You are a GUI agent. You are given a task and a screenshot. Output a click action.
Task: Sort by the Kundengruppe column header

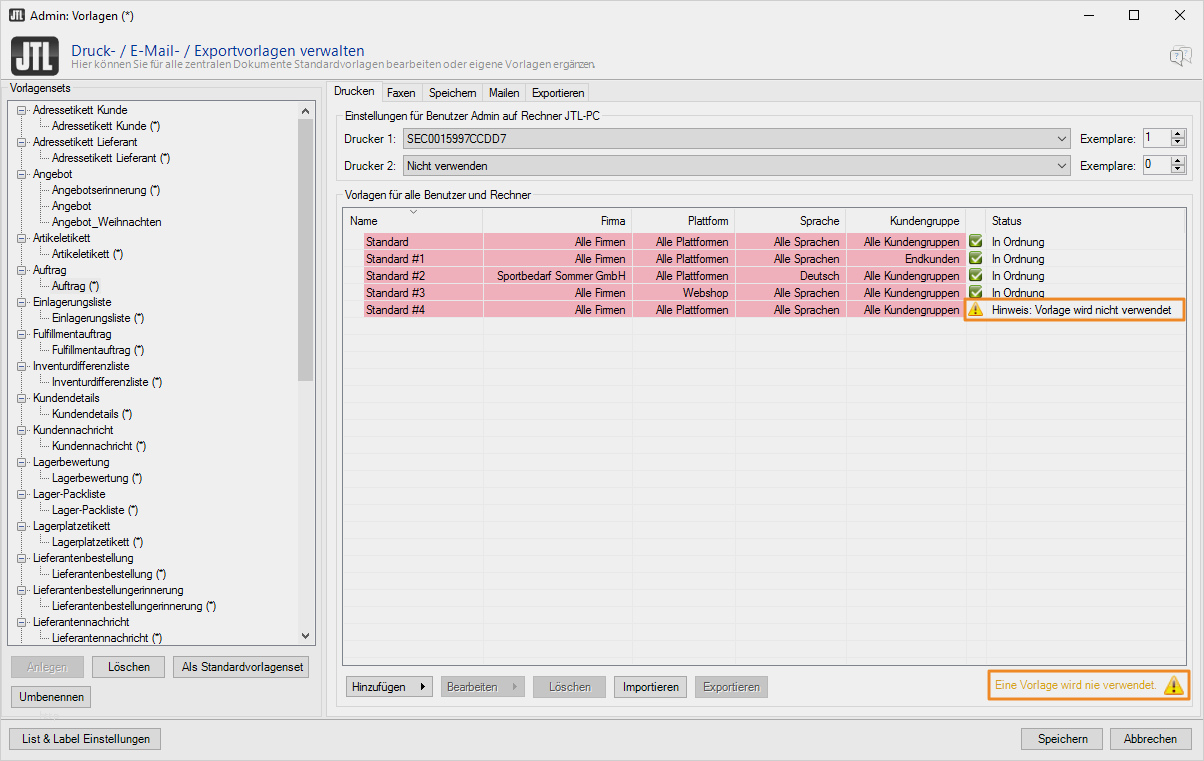[905, 220]
